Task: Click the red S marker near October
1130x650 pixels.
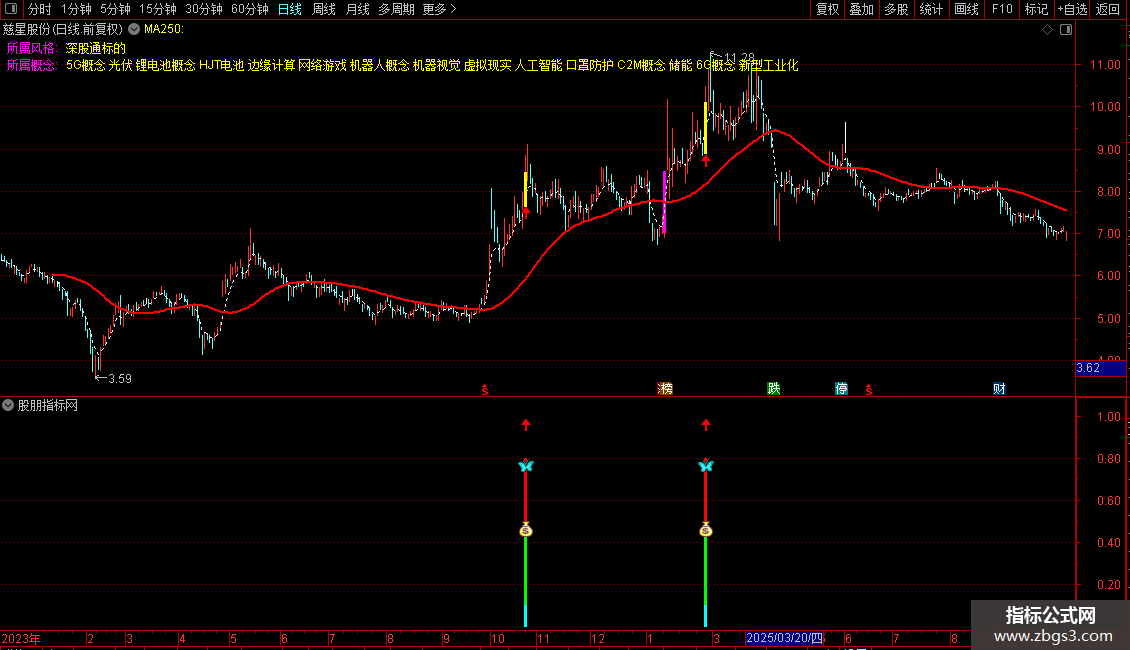Action: [x=485, y=390]
